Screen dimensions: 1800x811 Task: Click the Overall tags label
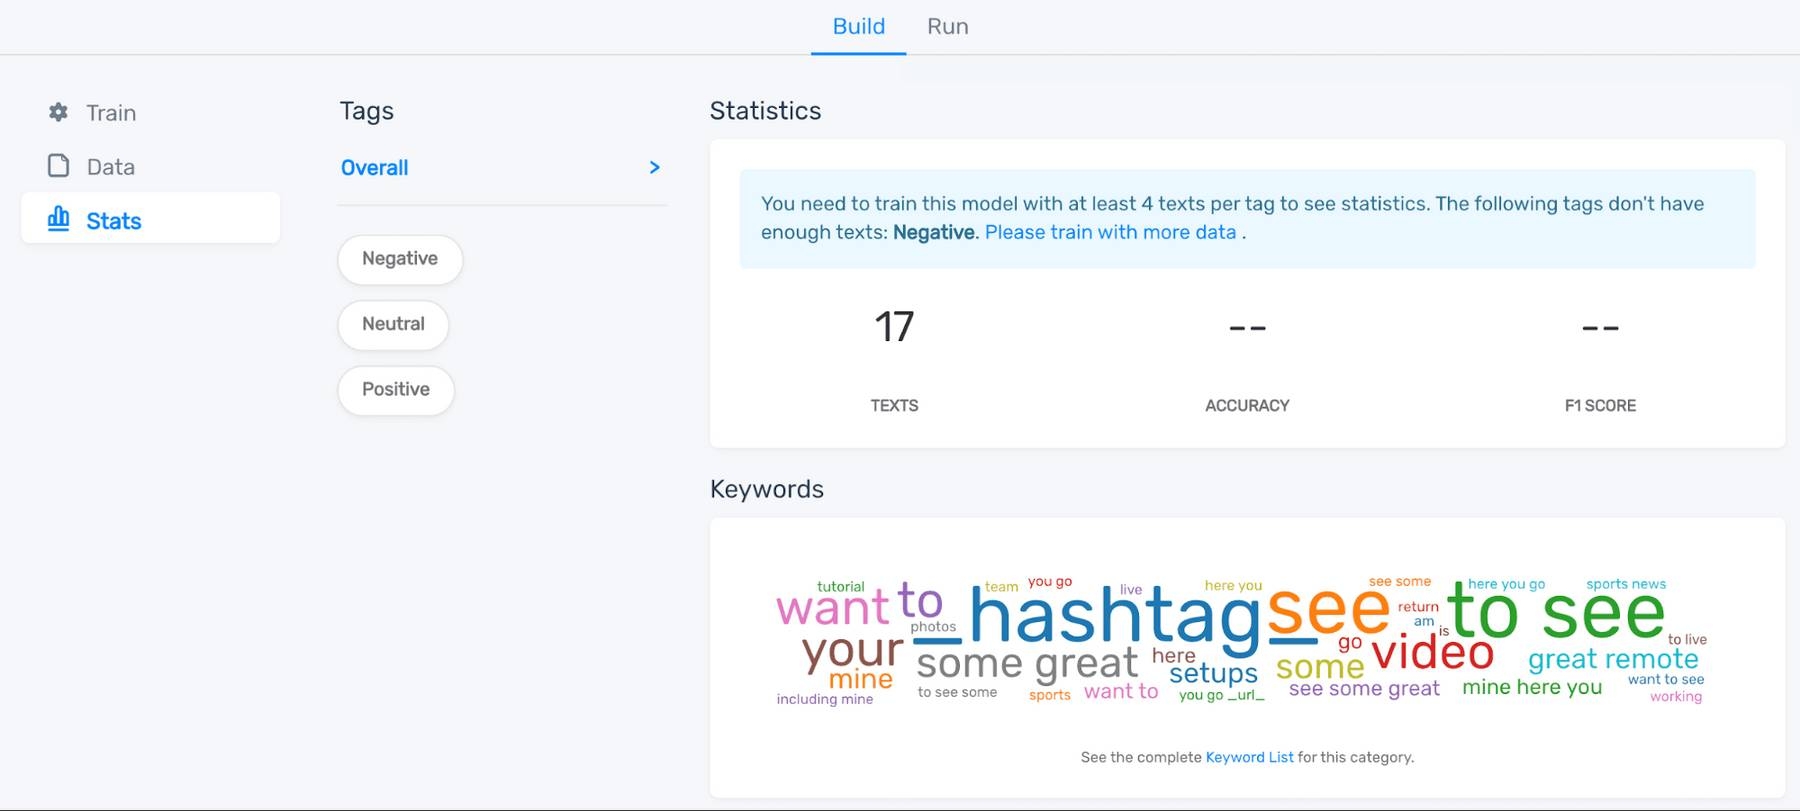374,168
